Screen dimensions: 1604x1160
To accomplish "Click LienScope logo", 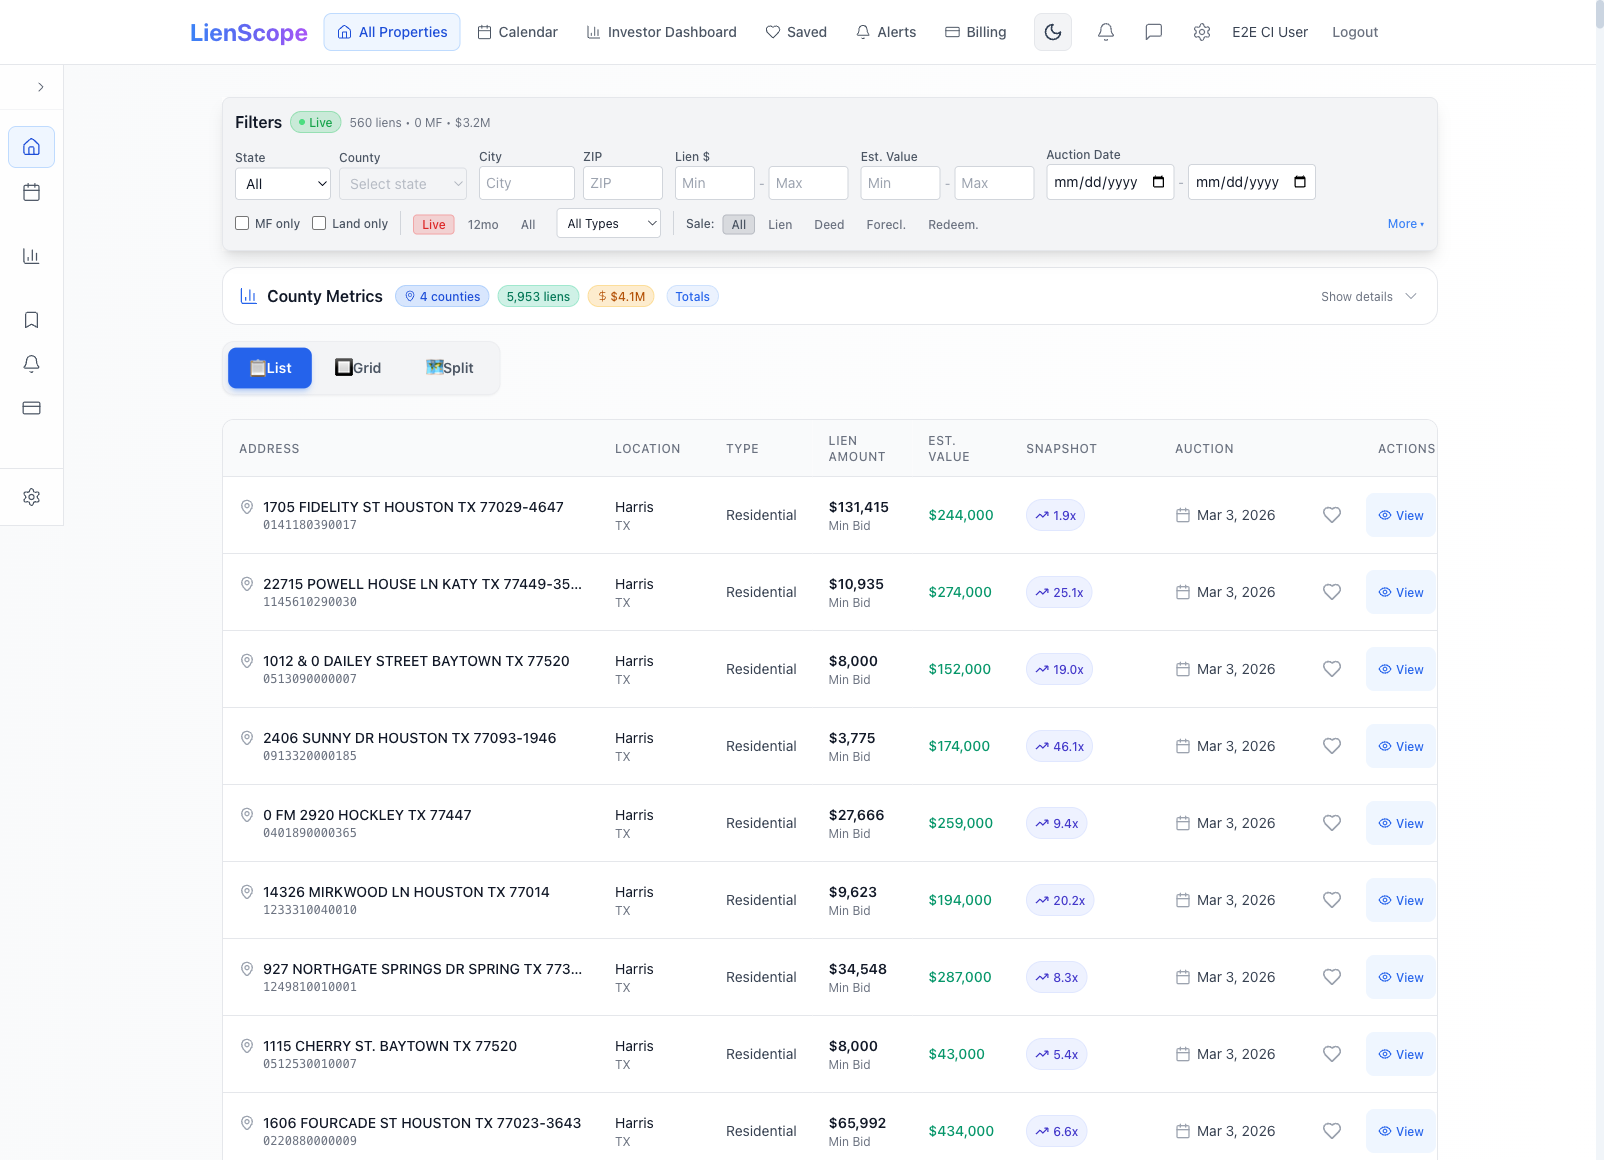I will (x=249, y=32).
